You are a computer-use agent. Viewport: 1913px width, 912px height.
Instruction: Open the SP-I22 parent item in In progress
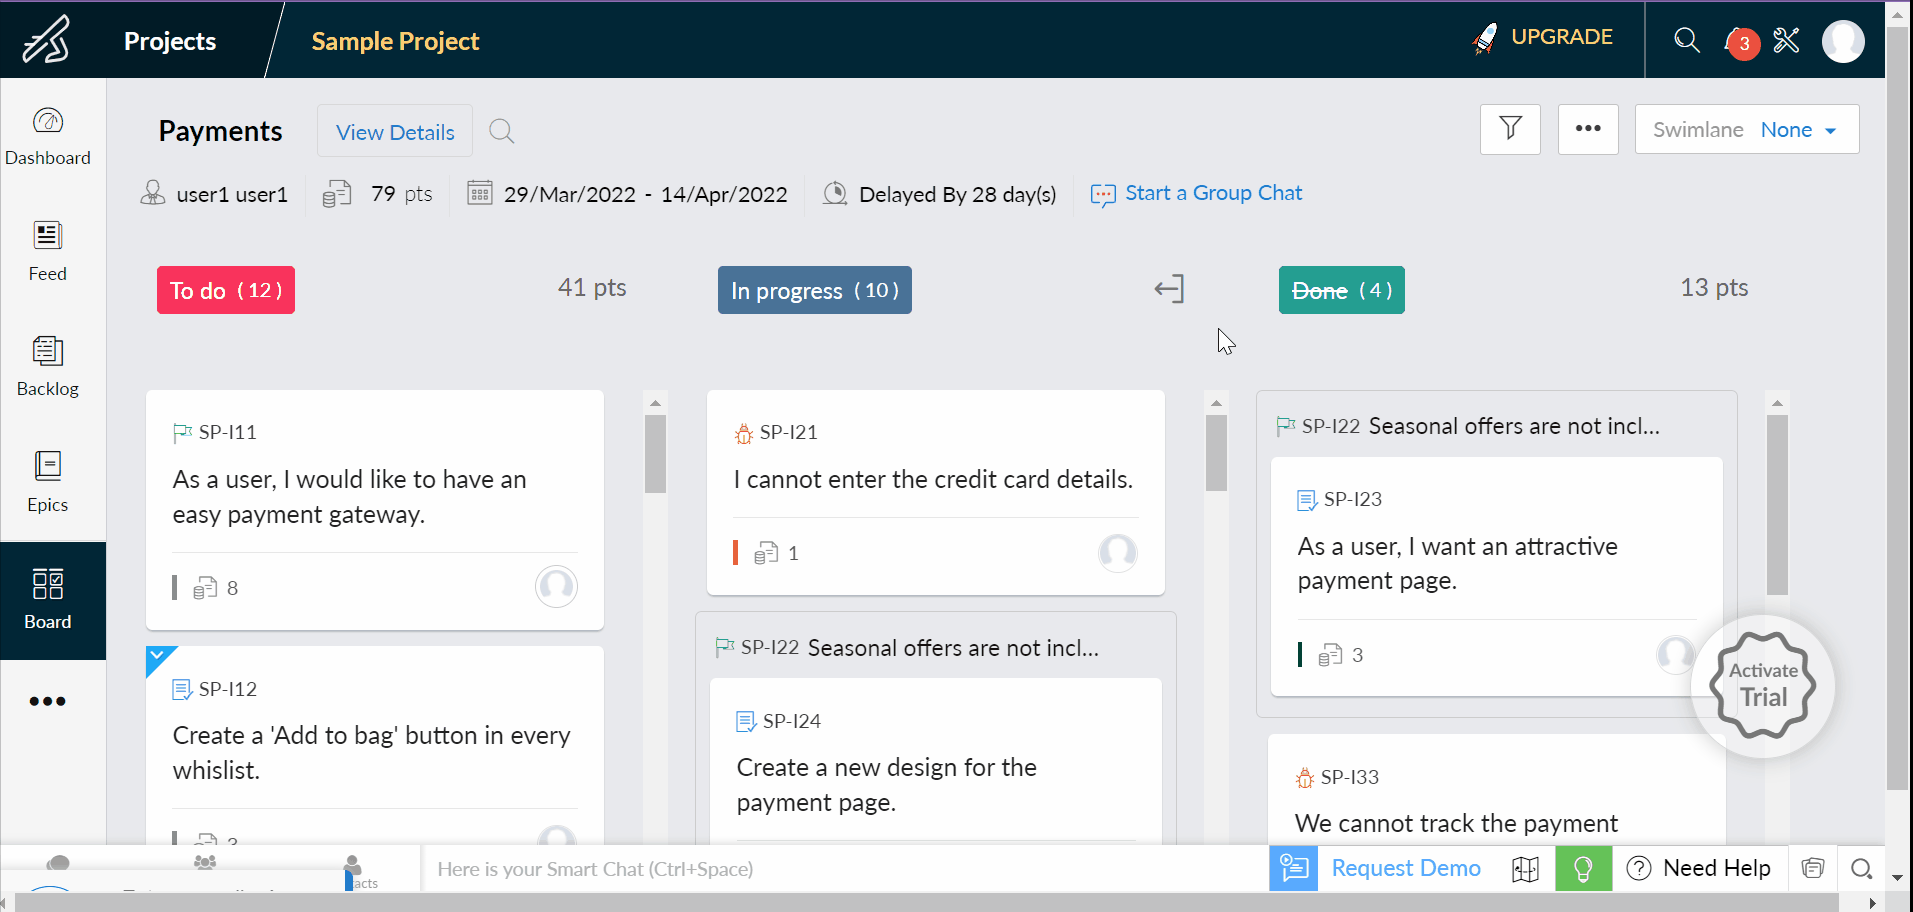908,648
